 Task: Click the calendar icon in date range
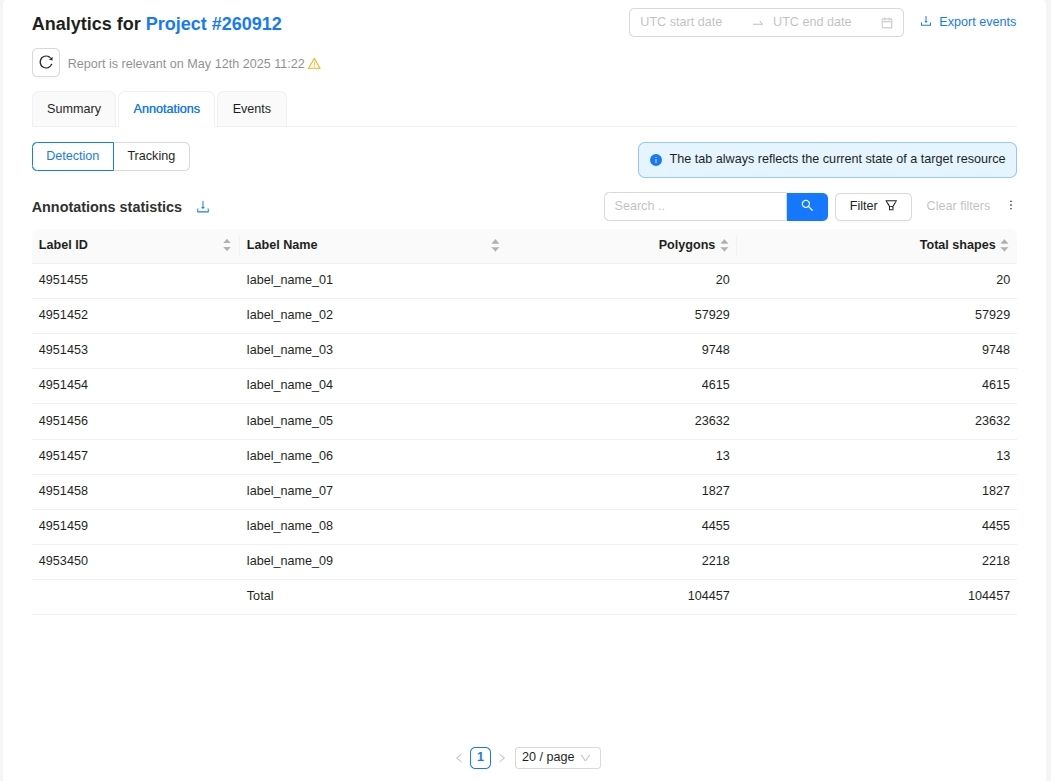tap(887, 23)
